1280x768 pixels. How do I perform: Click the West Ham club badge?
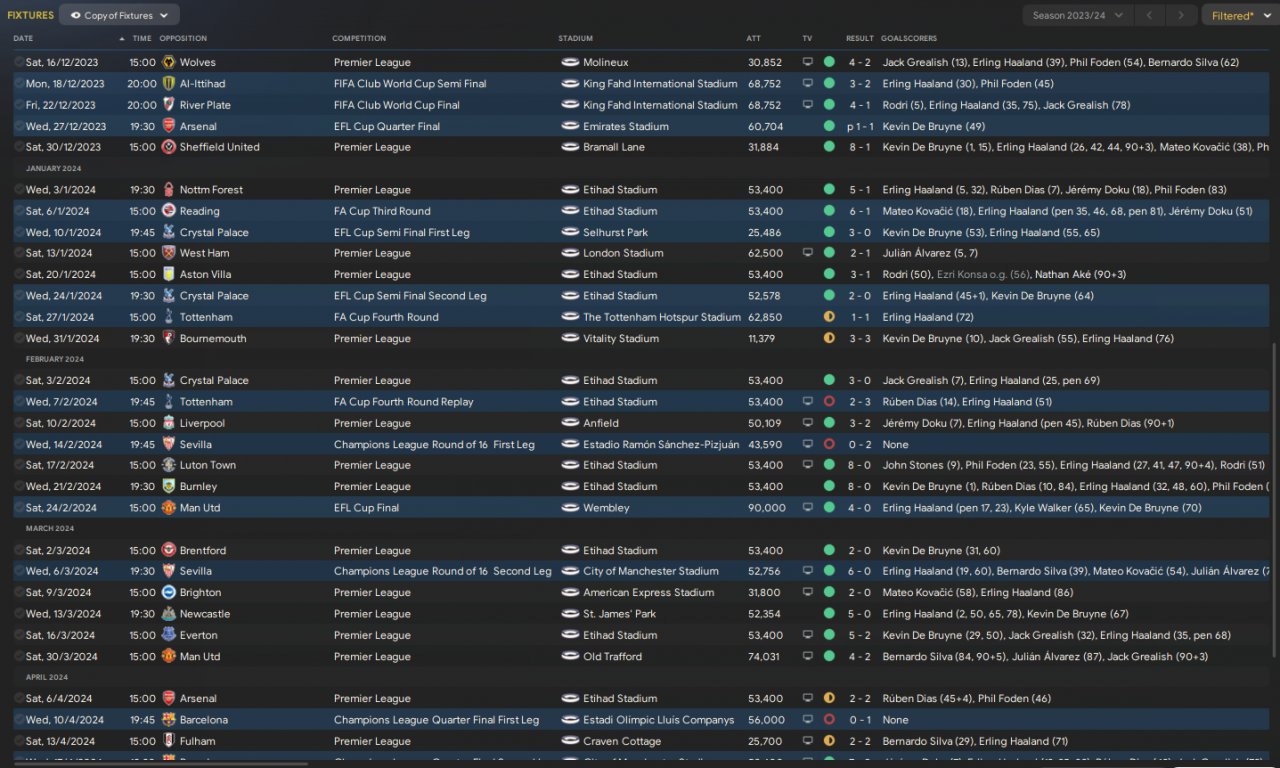point(169,253)
